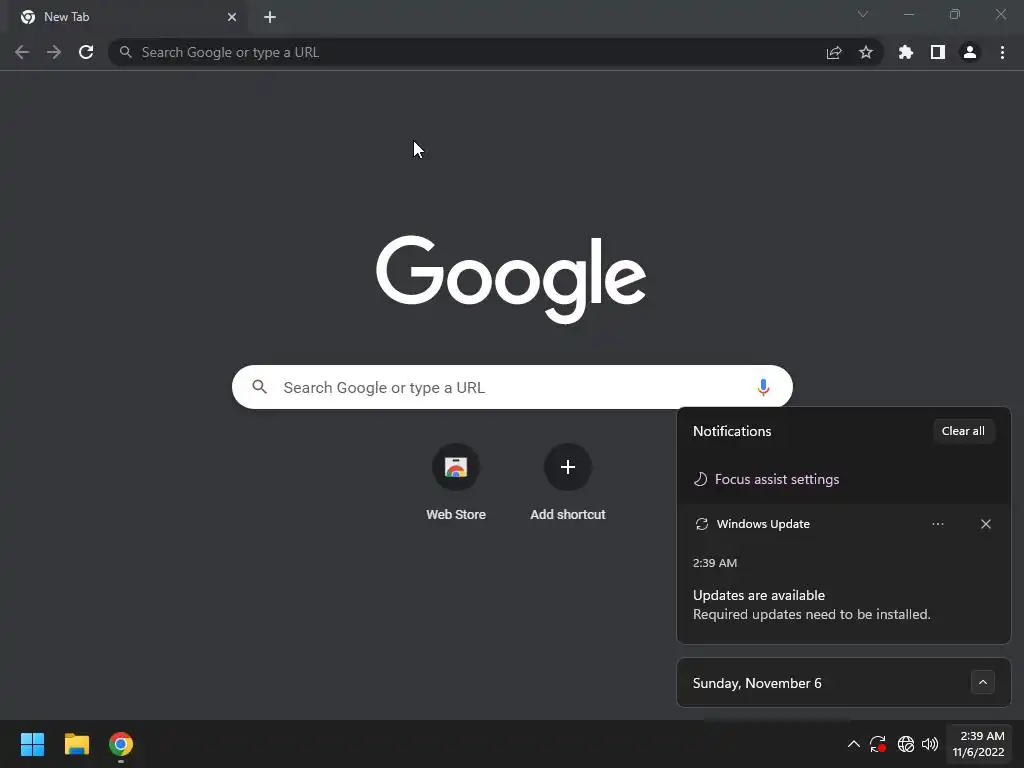Open the Chrome profile avatar
1024x768 pixels.
(970, 52)
